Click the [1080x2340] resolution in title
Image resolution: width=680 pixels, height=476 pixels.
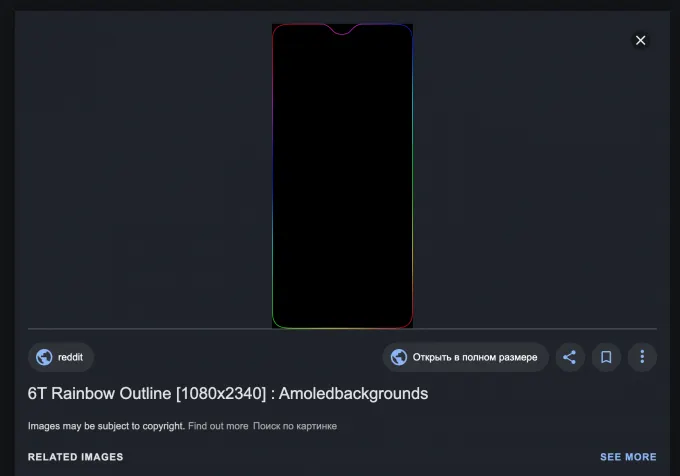pos(218,393)
